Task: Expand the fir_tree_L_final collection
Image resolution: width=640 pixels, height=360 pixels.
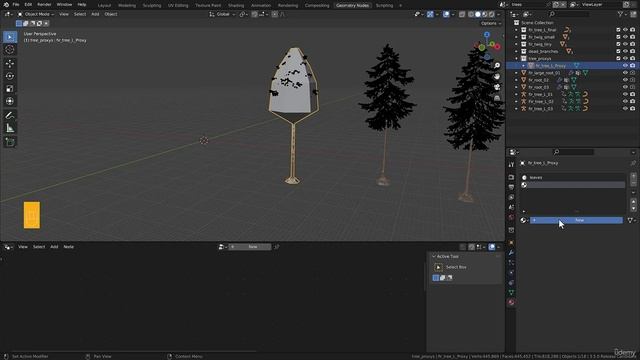Action: click(516, 30)
